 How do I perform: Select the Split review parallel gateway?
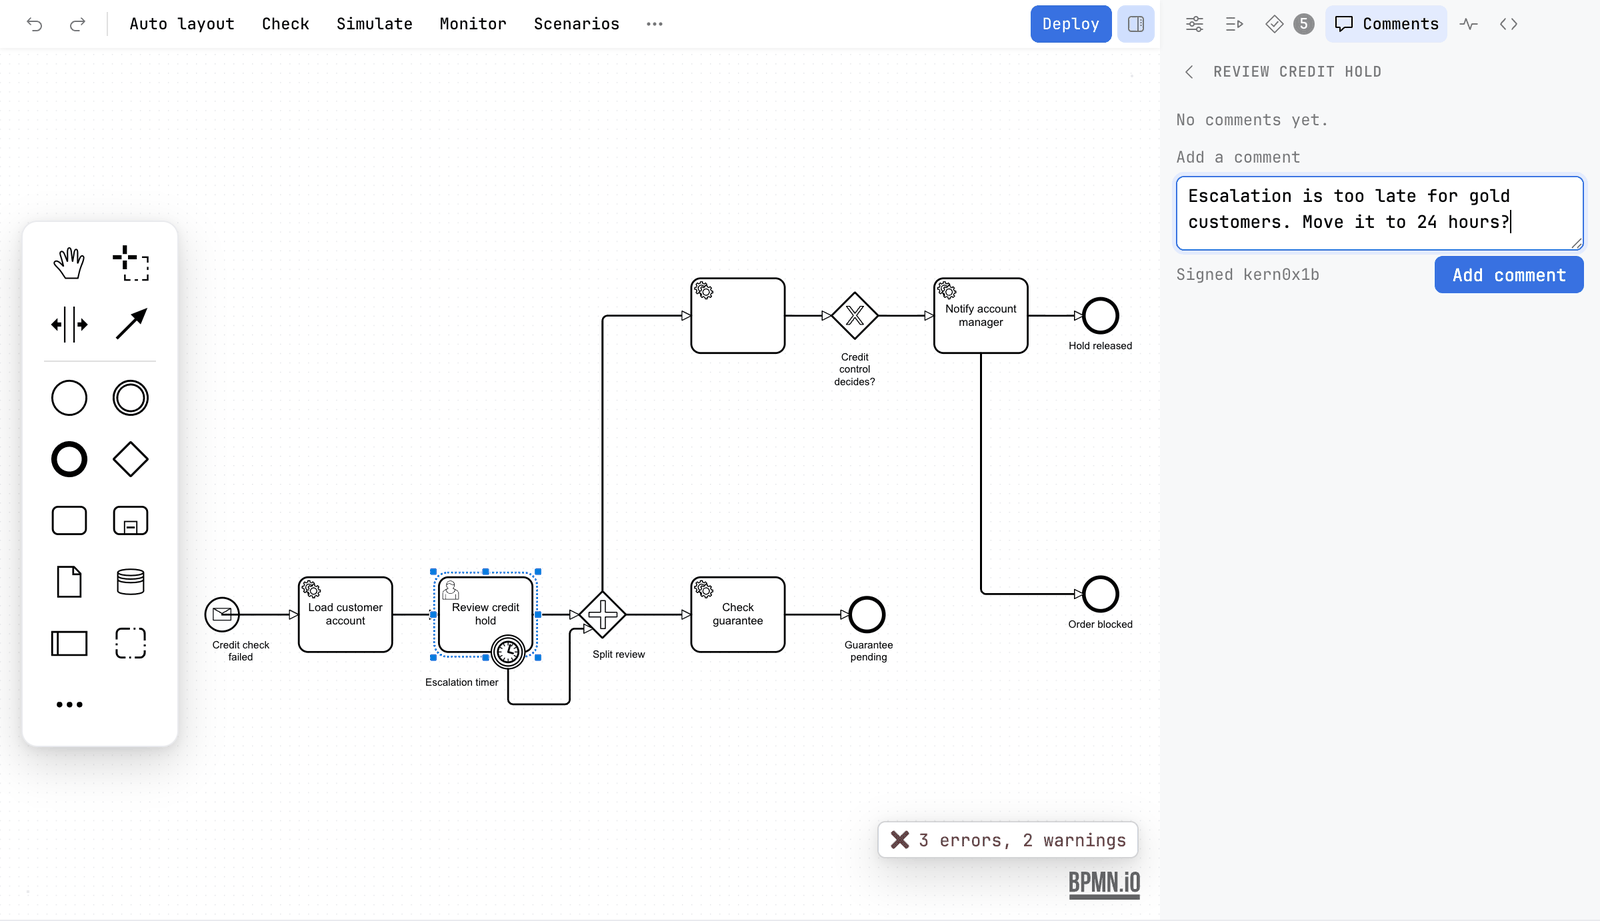tap(602, 614)
